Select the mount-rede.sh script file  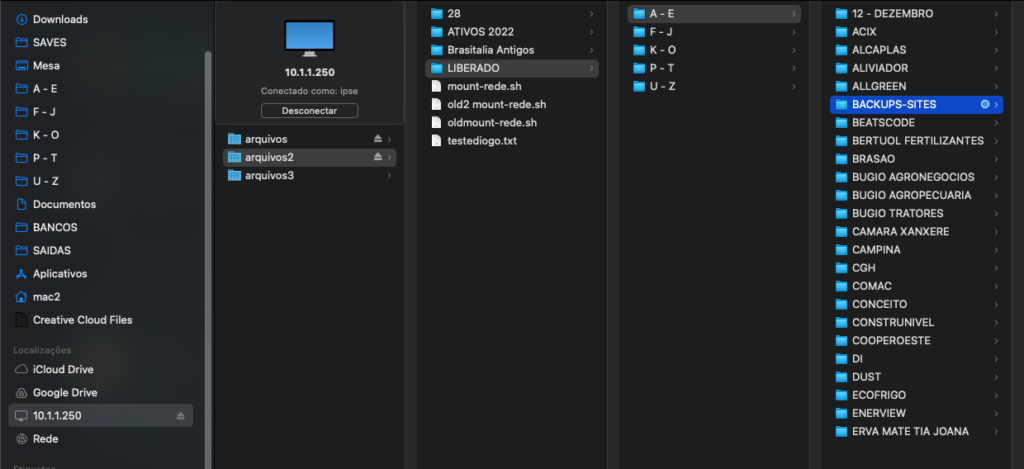click(x=484, y=86)
